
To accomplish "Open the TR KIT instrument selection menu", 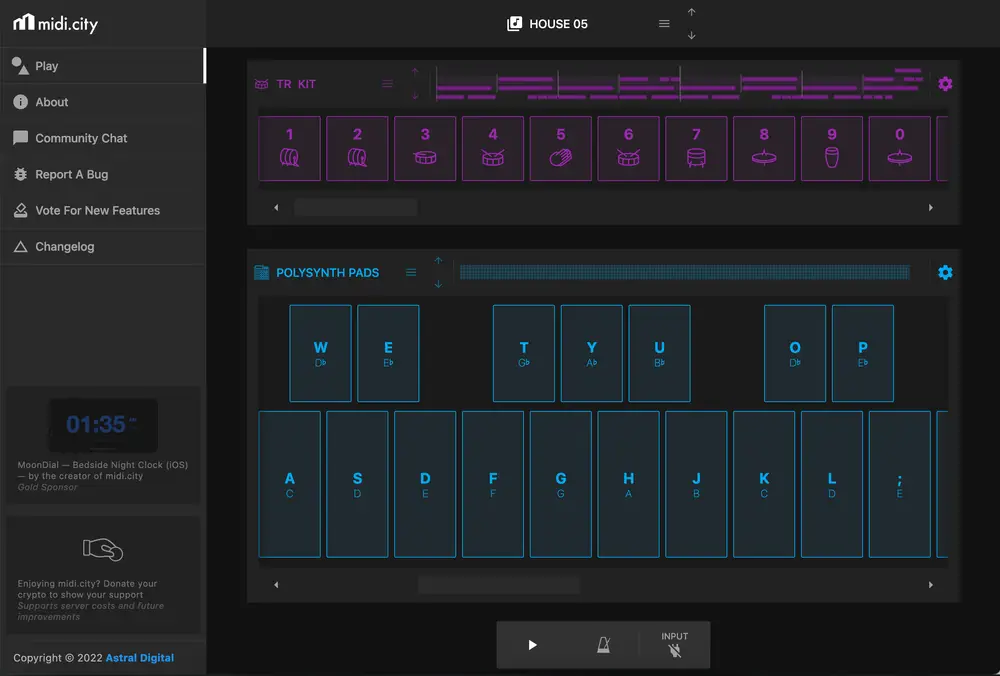I will point(387,84).
